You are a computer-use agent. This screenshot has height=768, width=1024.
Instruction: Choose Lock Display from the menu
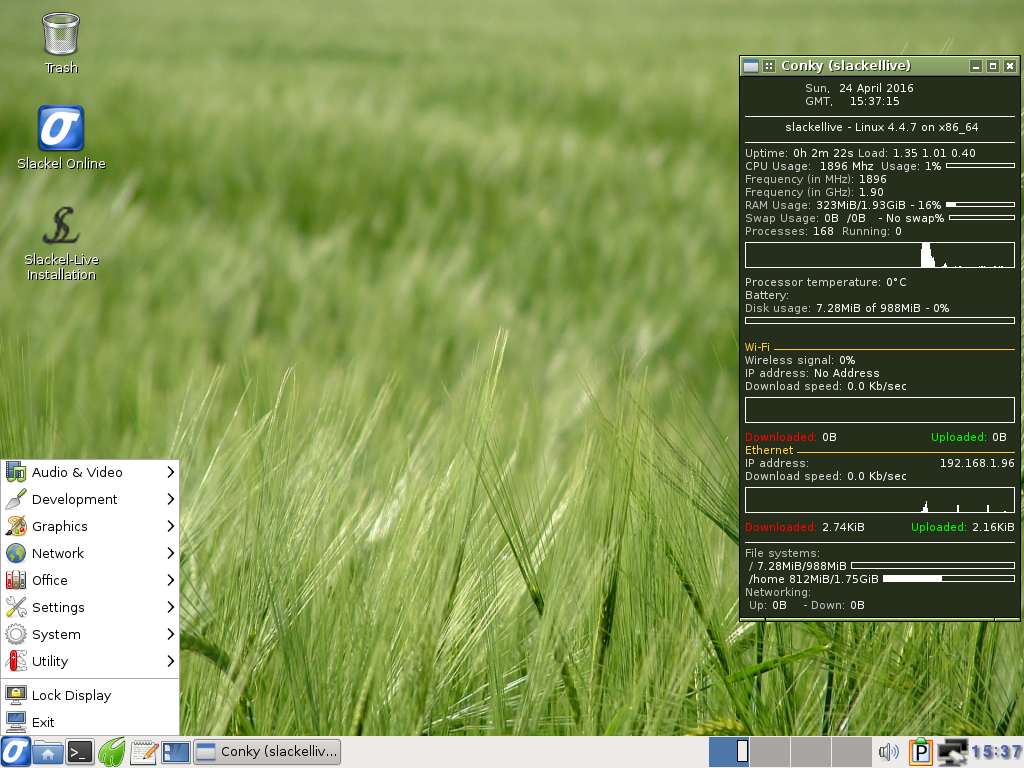coord(90,695)
